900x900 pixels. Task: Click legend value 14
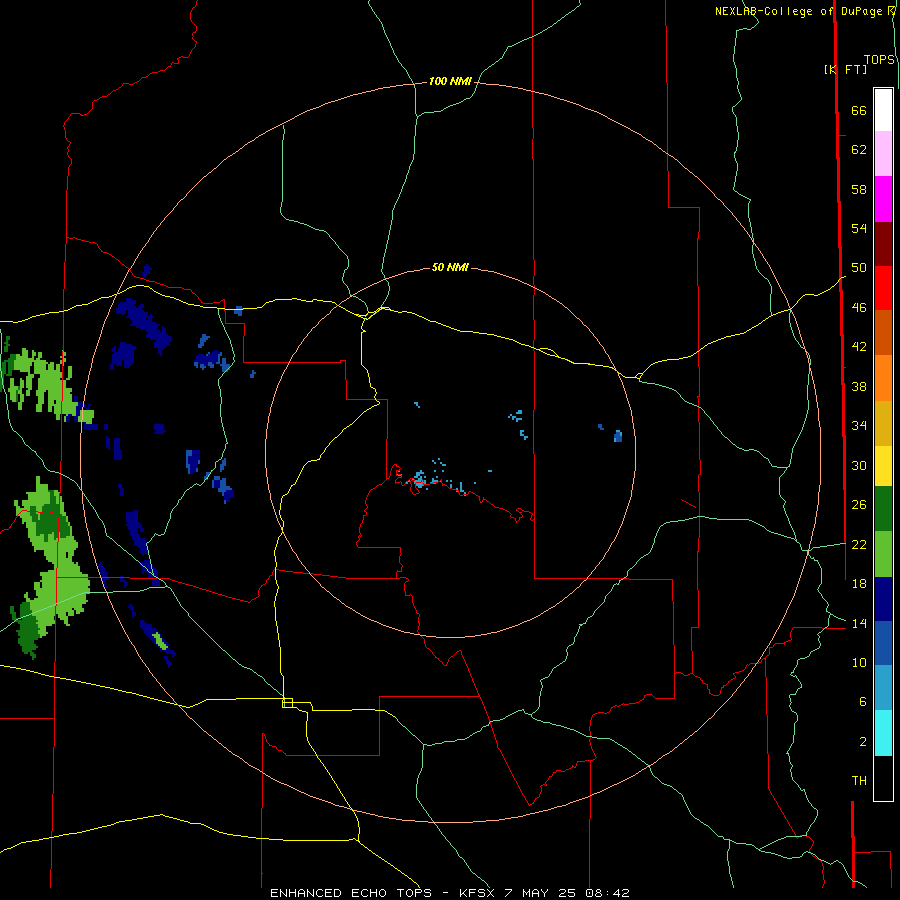859,623
